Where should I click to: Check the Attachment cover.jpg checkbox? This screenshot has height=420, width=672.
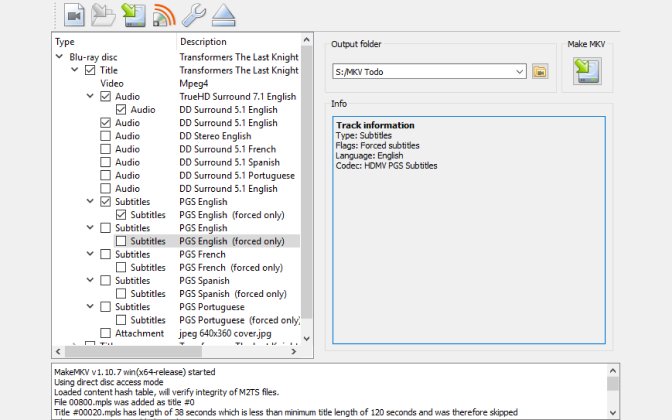(x=105, y=333)
